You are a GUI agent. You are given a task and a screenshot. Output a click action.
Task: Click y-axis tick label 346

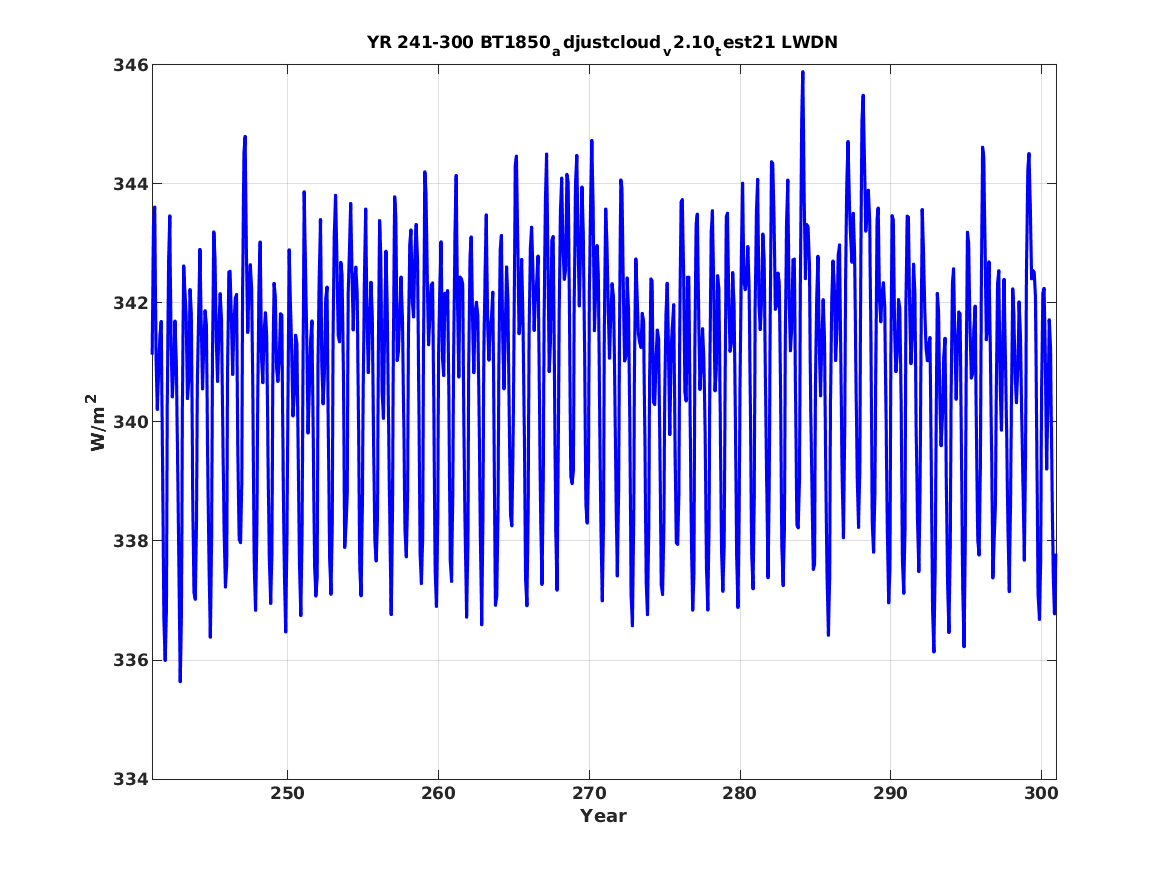(130, 65)
